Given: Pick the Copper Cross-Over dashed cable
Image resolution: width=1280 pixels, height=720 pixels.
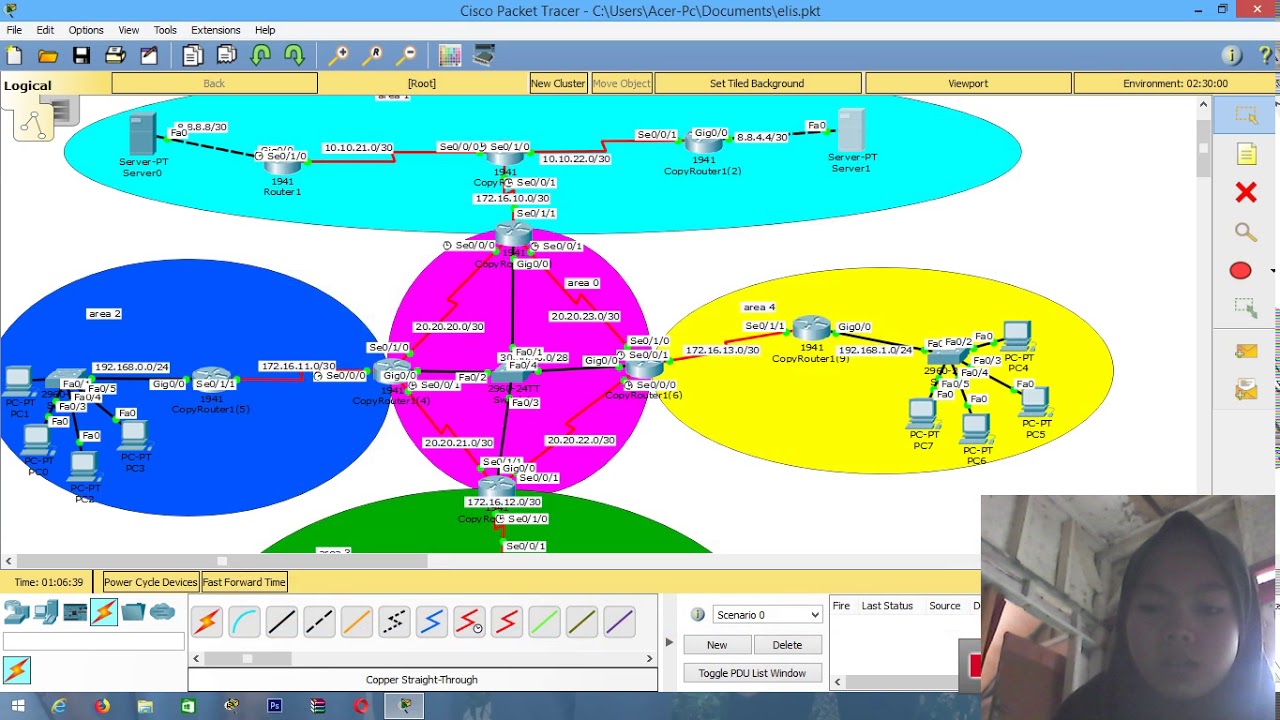Looking at the screenshot, I should point(319,622).
